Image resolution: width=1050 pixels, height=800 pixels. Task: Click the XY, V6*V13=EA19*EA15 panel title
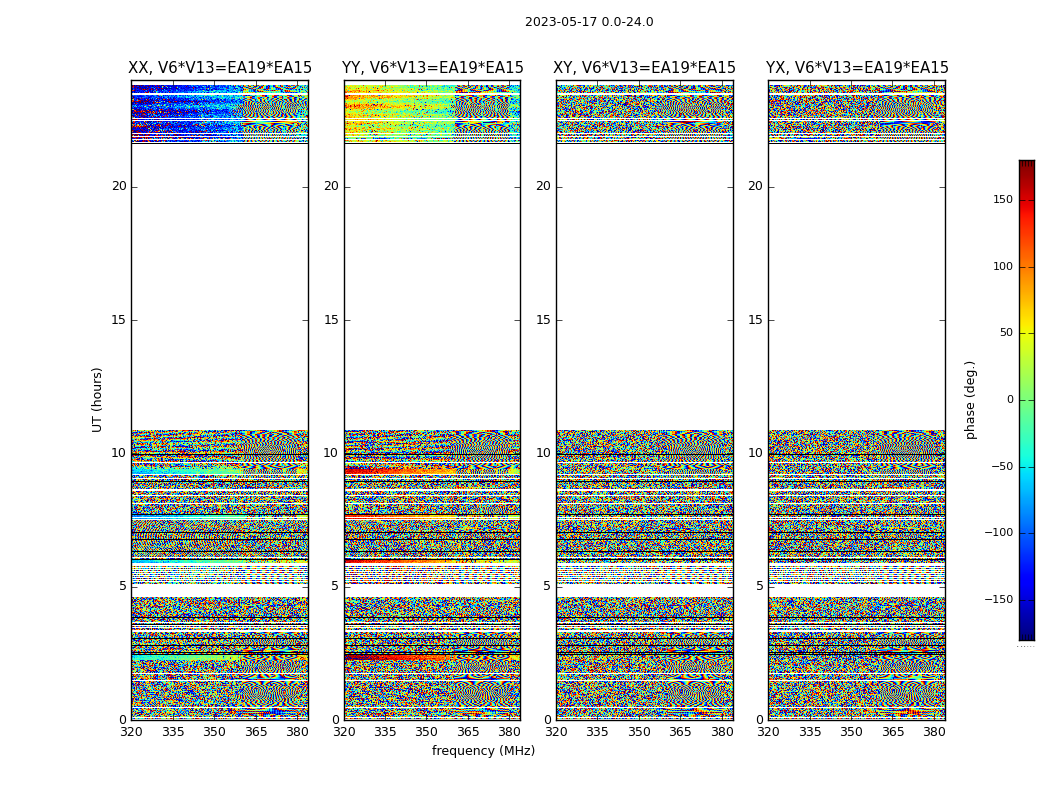(x=644, y=68)
